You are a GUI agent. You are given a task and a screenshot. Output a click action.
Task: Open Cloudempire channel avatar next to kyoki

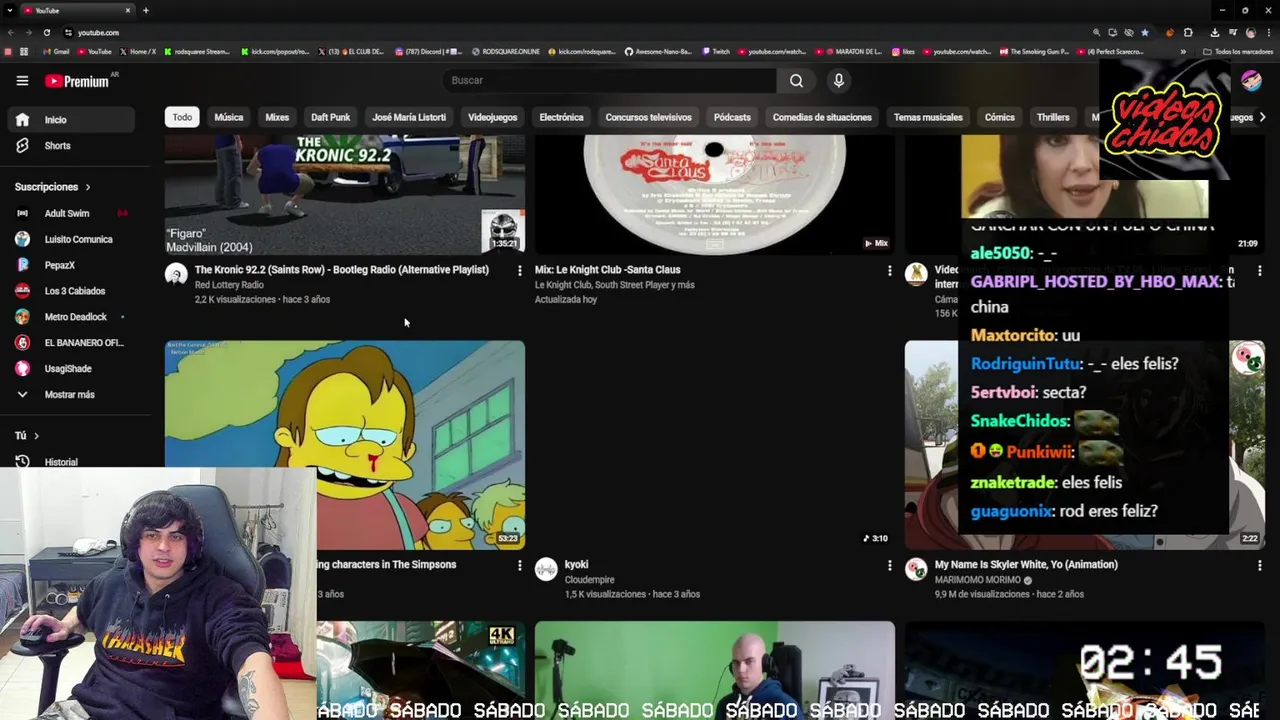[x=546, y=570]
